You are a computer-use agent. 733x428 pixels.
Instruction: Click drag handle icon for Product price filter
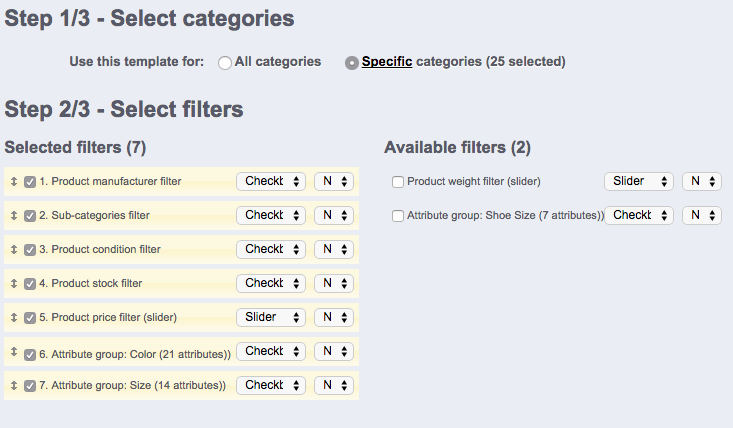pyautogui.click(x=14, y=318)
